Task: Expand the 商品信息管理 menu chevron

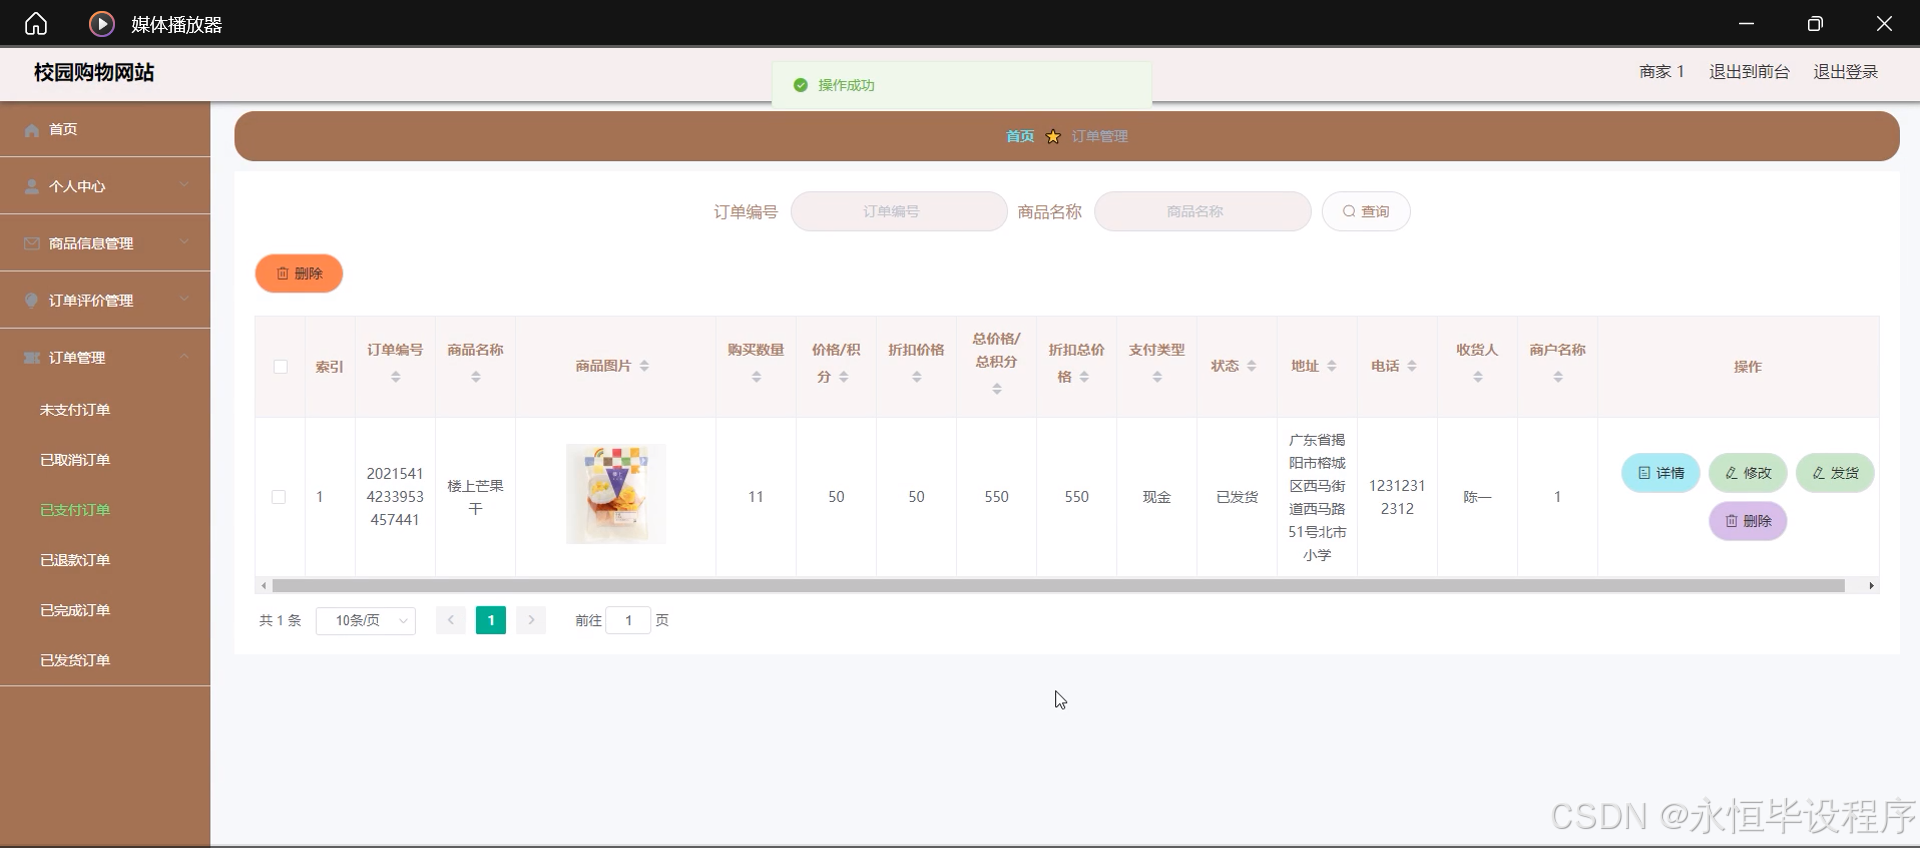Action: [184, 242]
